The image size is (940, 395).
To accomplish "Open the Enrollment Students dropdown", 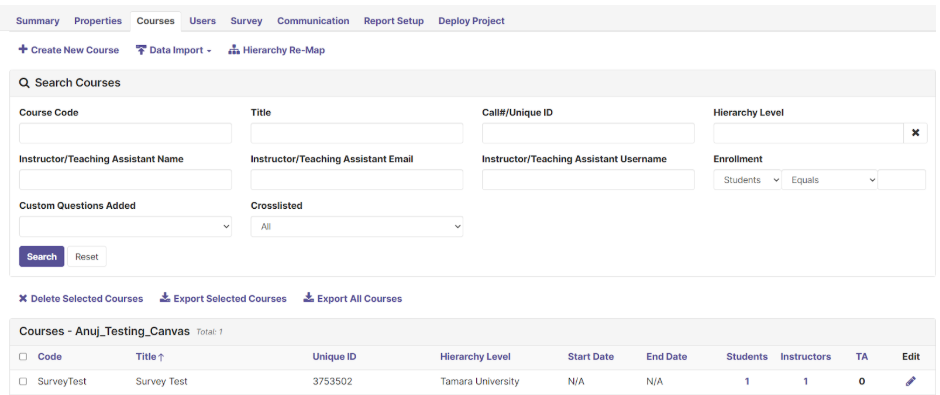I will coord(747,180).
